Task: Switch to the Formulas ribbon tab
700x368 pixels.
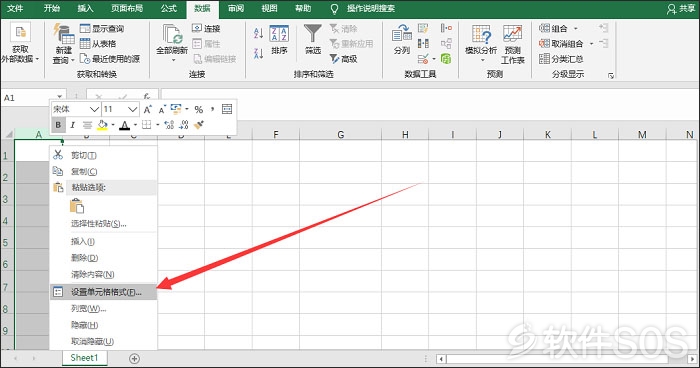Action: click(x=169, y=8)
